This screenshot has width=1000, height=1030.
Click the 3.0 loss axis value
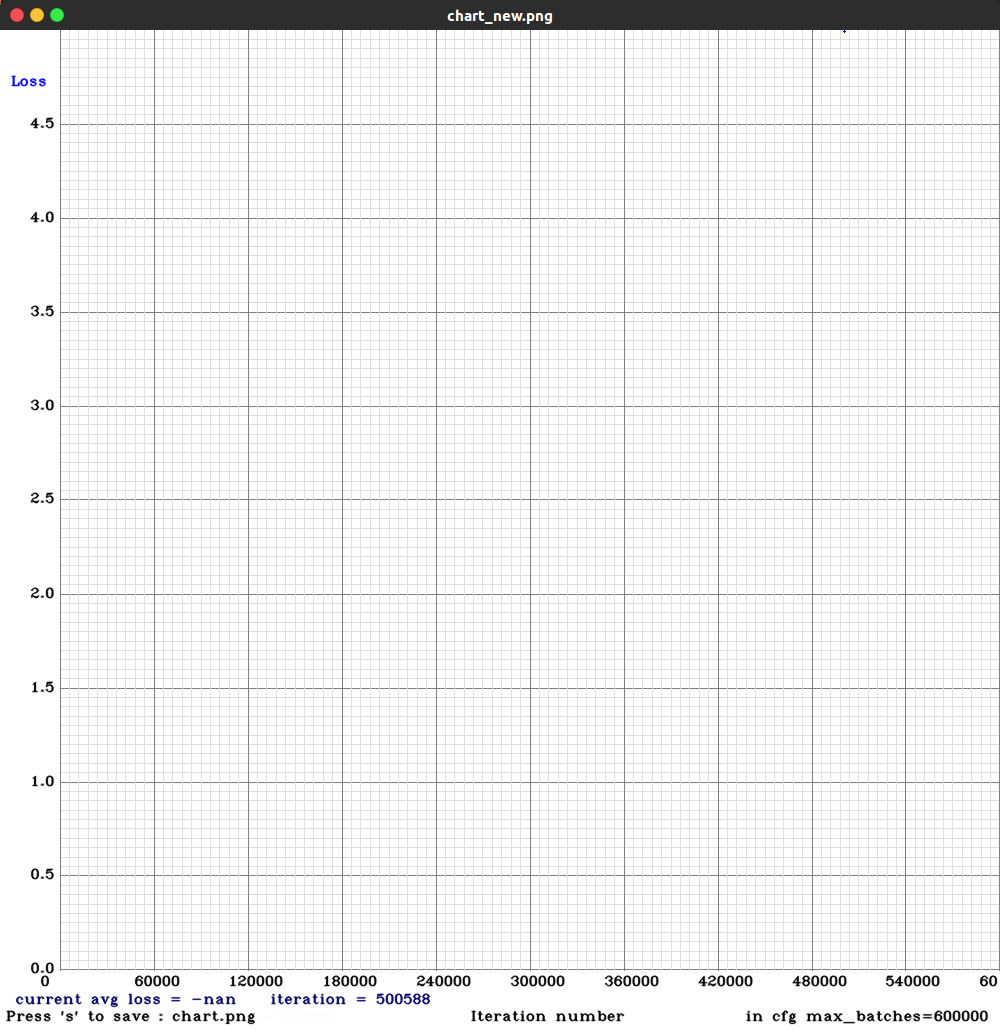click(42, 405)
